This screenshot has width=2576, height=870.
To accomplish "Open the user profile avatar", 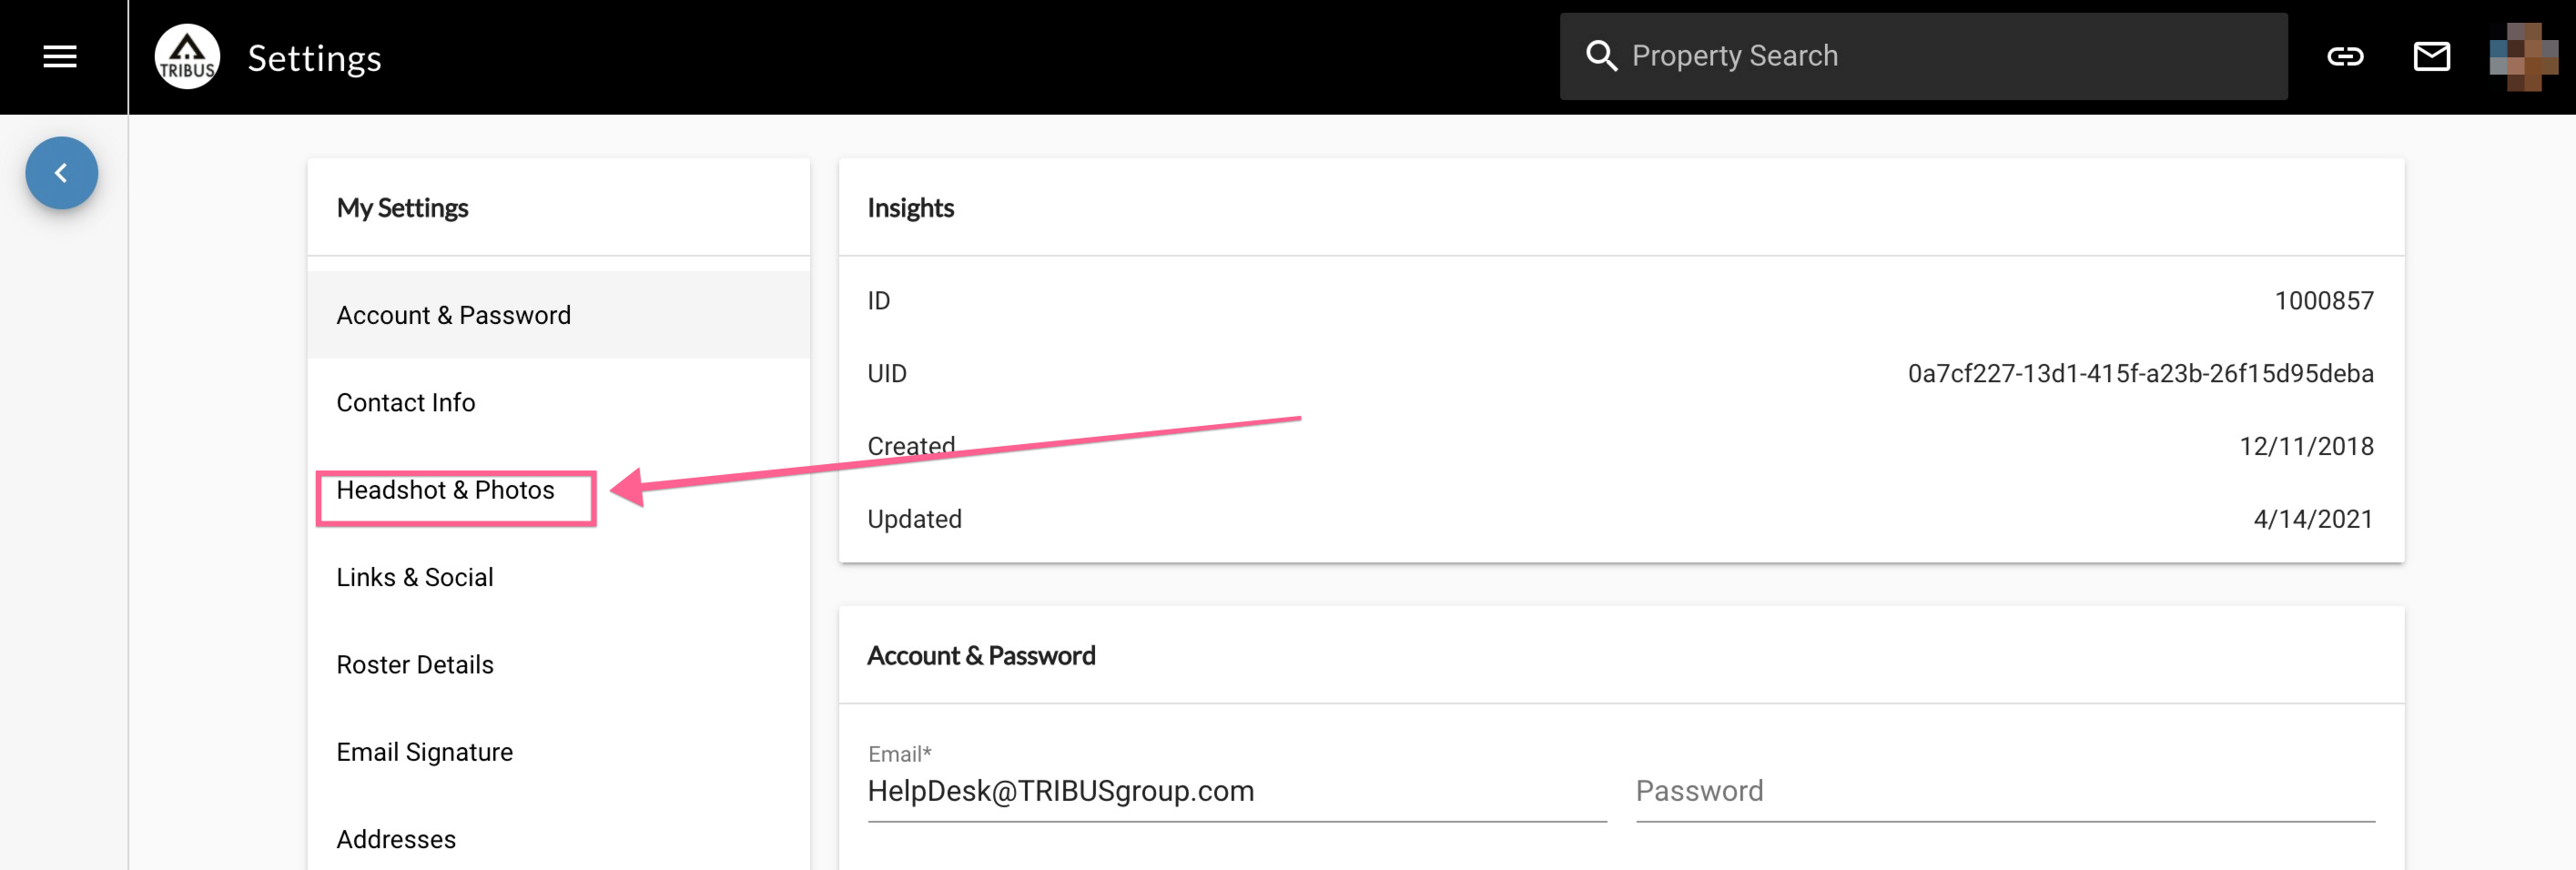I will pyautogui.click(x=2523, y=57).
